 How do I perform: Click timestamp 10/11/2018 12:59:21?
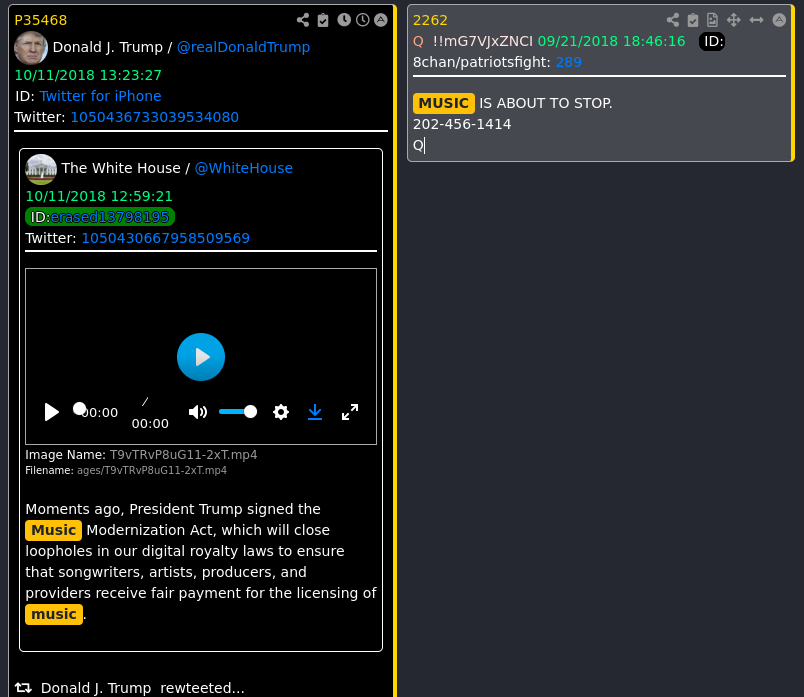click(x=99, y=196)
